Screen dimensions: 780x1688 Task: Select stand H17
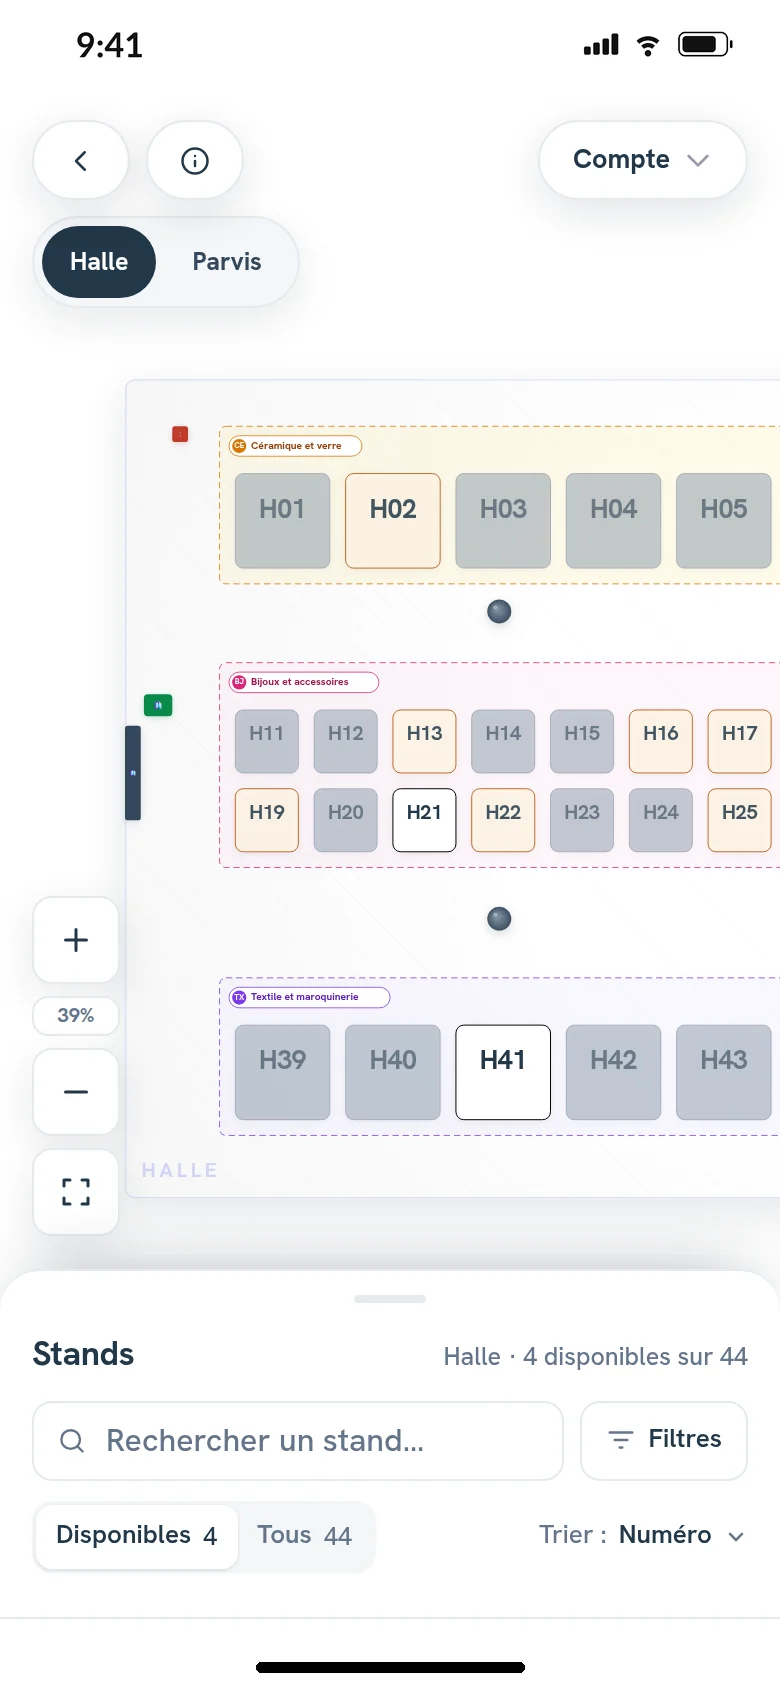point(740,741)
